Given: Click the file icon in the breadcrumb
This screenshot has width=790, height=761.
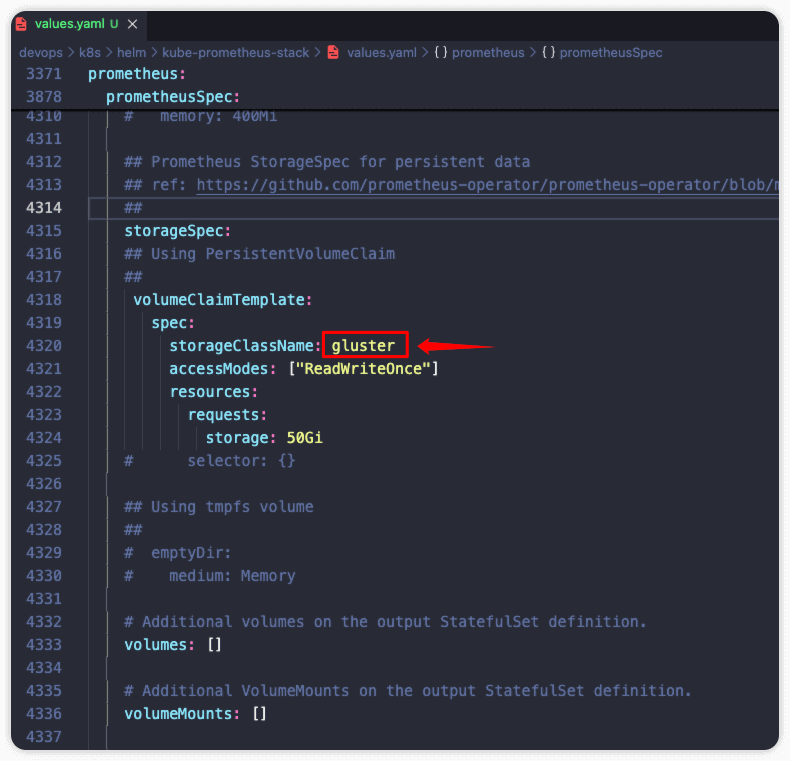Looking at the screenshot, I should [x=333, y=52].
